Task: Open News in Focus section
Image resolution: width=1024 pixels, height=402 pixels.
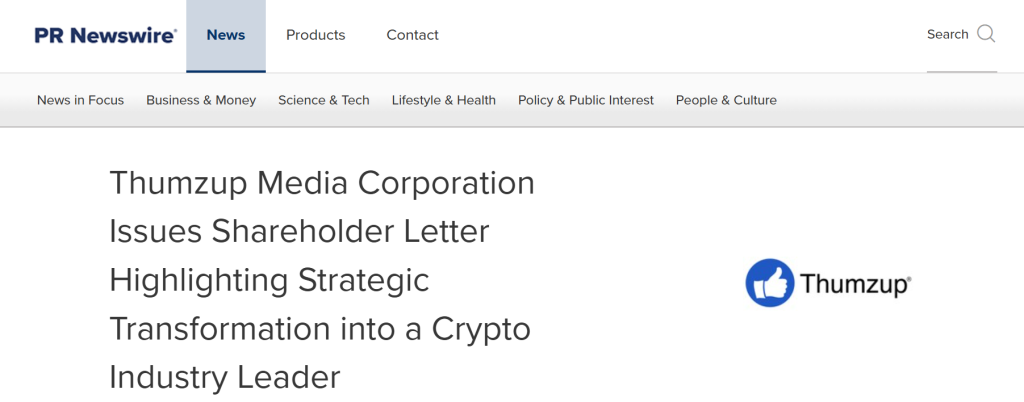Action: [80, 100]
